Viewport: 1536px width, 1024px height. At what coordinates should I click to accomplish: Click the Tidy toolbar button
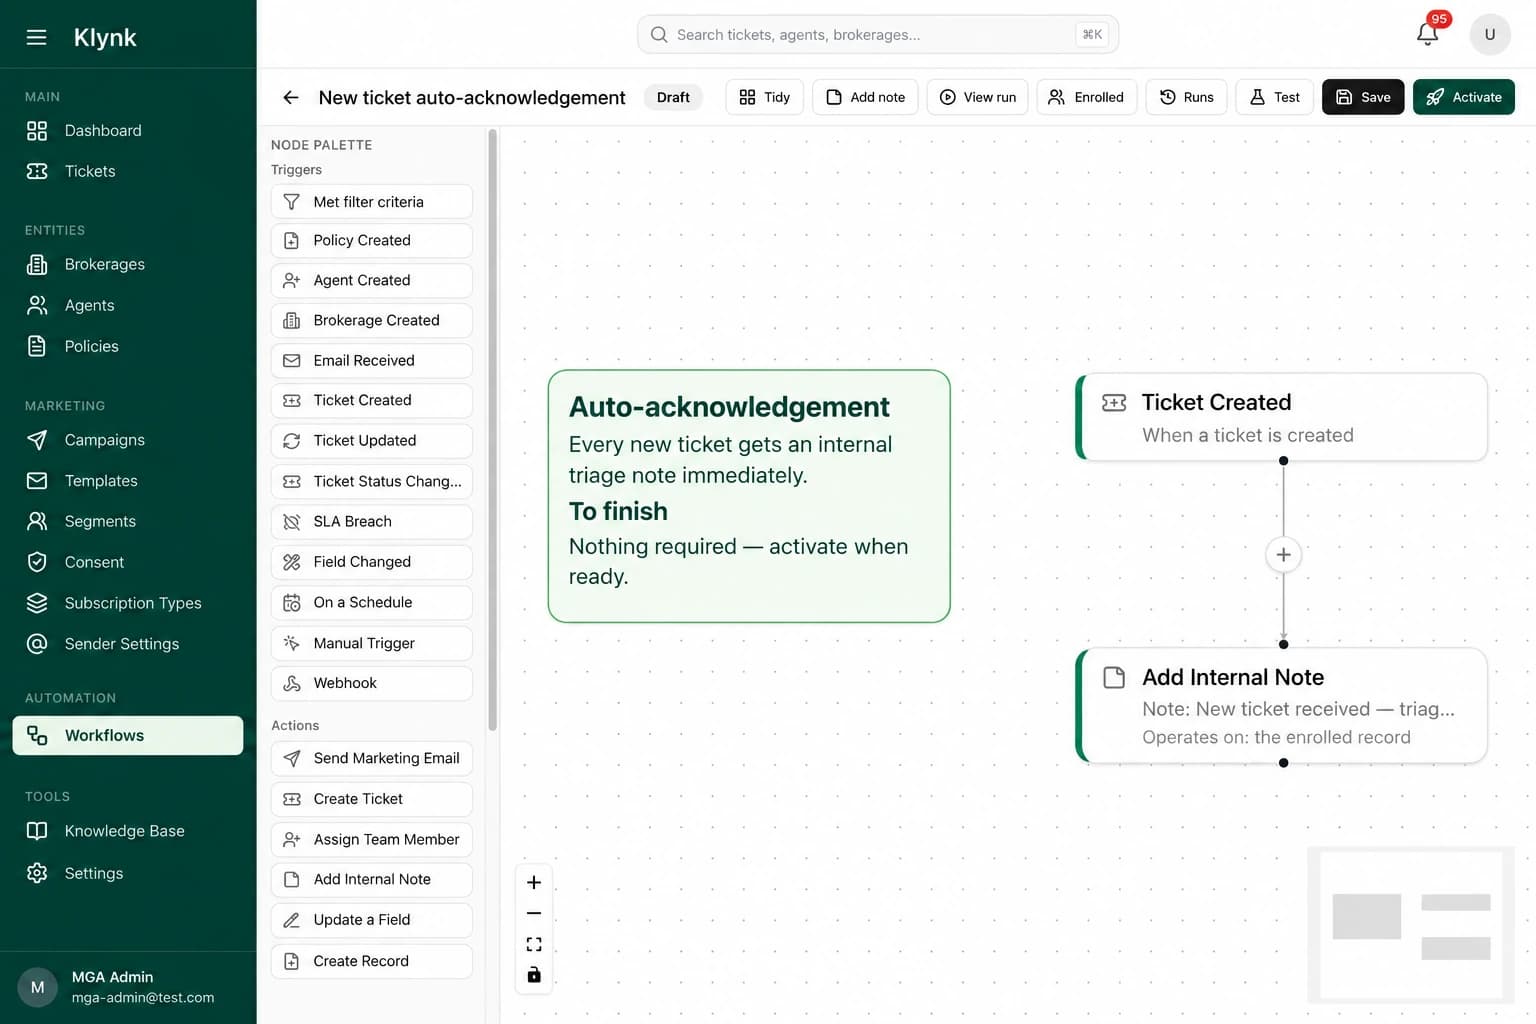pos(764,97)
